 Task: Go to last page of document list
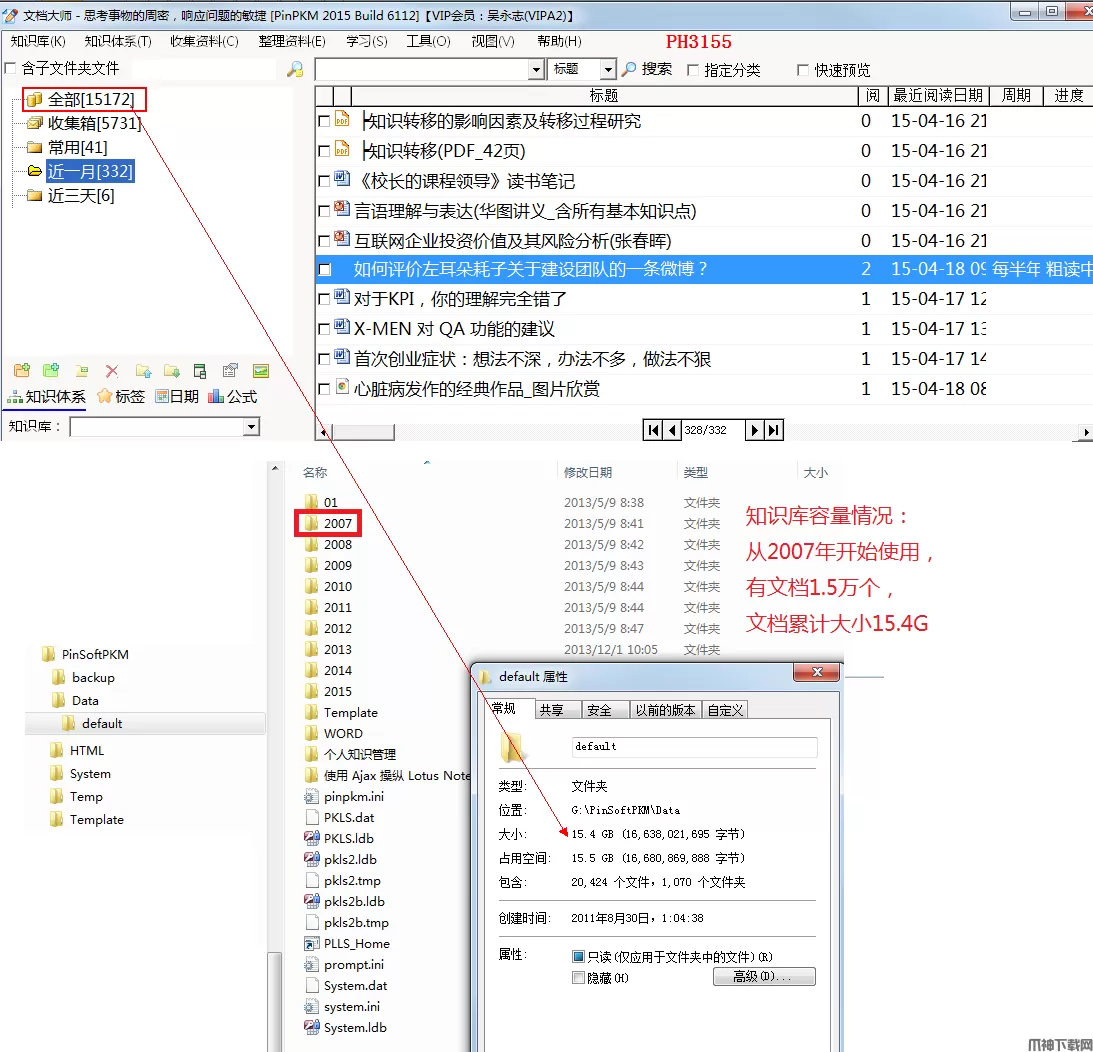pyautogui.click(x=774, y=430)
